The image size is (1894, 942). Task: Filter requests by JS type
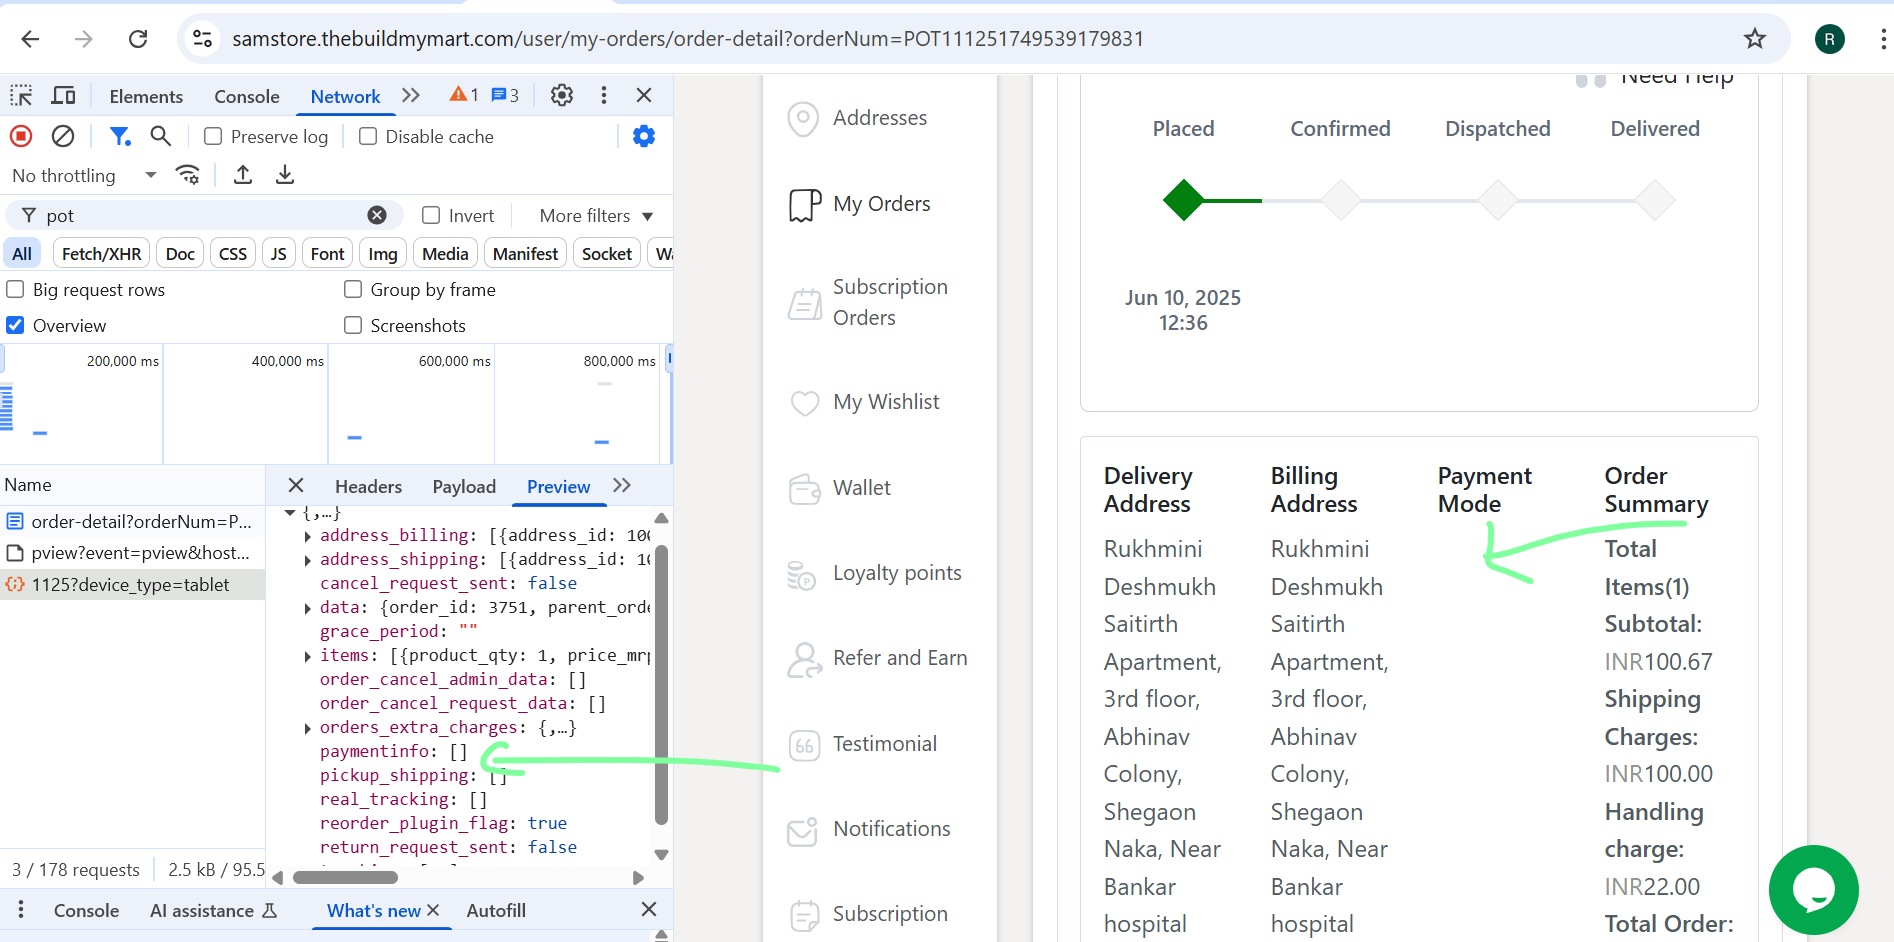click(x=278, y=253)
